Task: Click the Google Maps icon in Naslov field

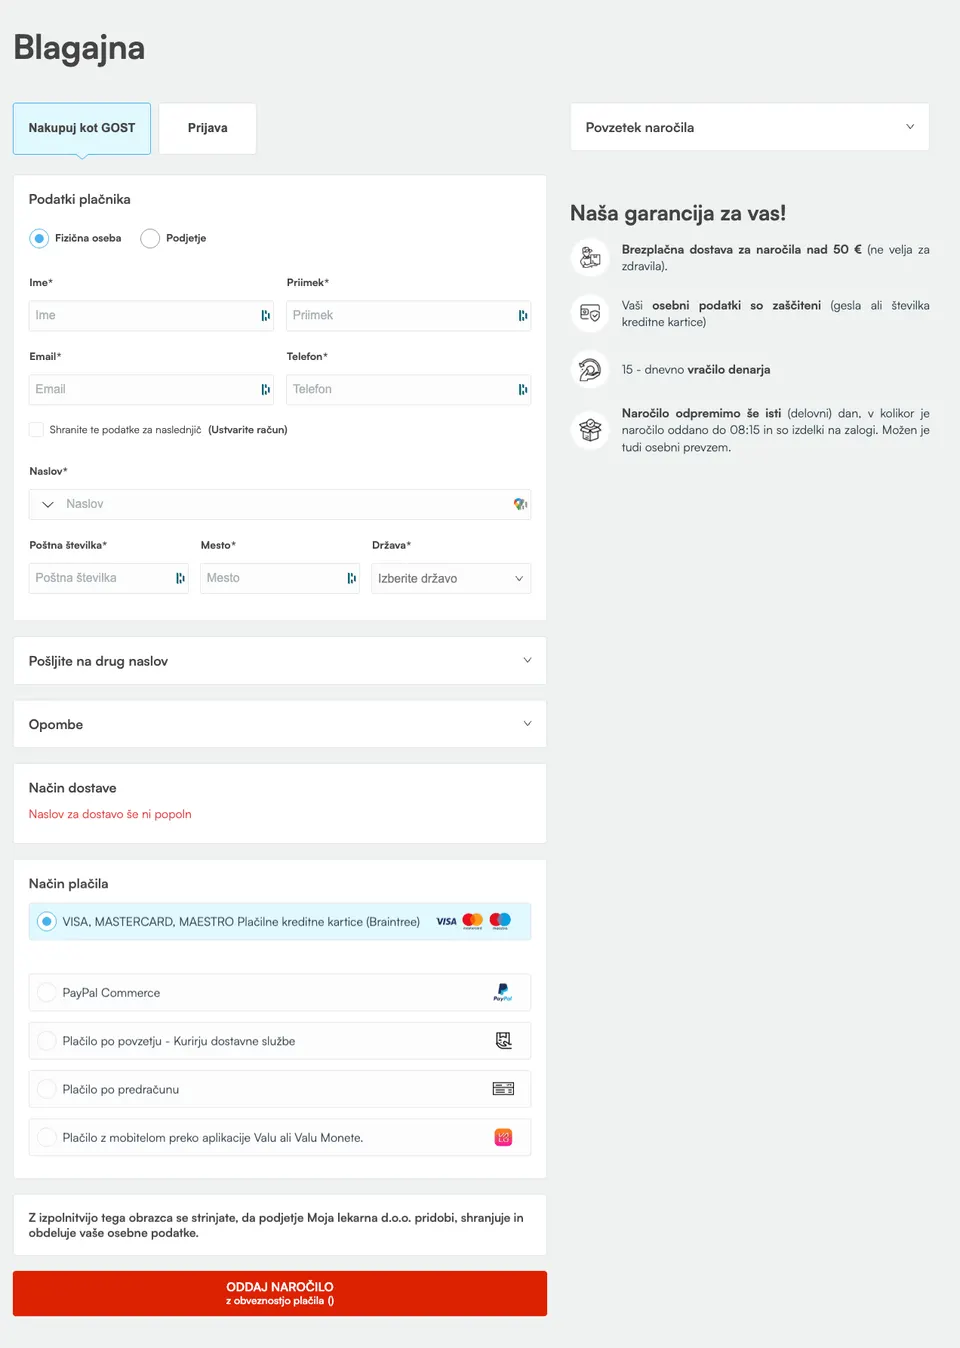Action: [x=520, y=504]
